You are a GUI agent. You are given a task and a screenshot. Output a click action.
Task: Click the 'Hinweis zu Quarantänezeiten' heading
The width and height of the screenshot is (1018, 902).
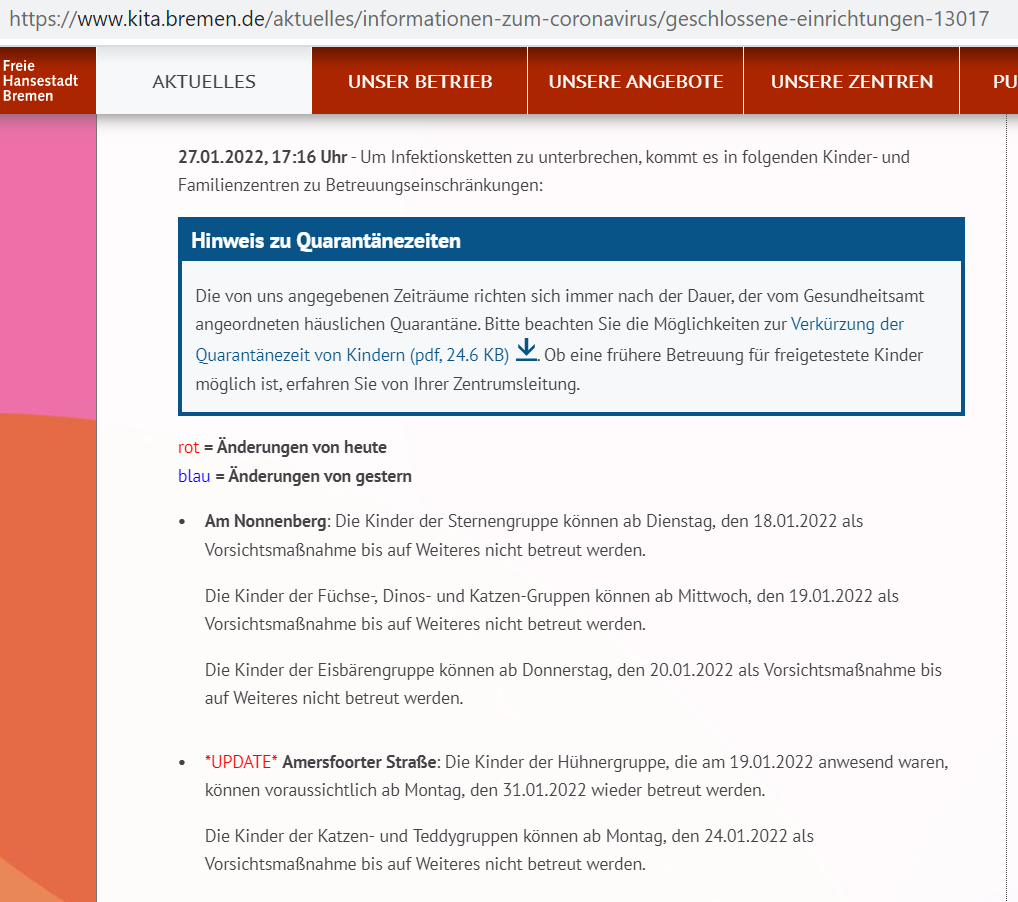click(326, 241)
